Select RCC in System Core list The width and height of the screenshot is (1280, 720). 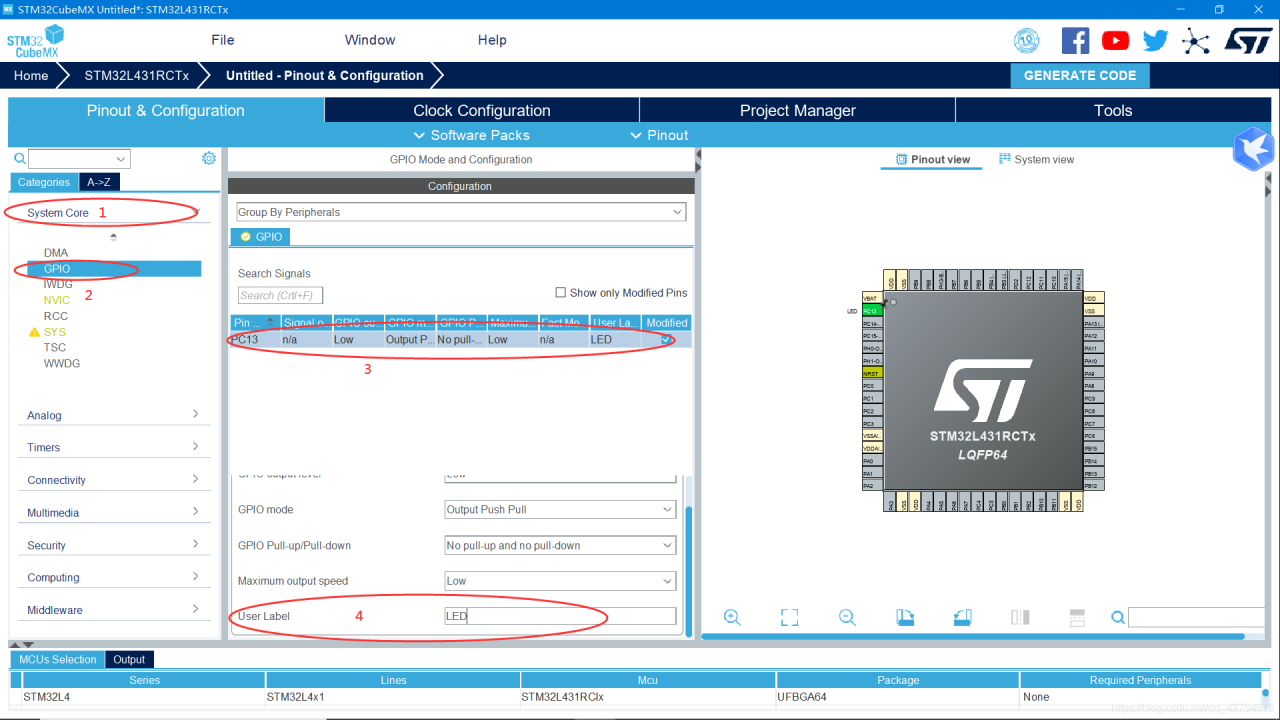[56, 316]
